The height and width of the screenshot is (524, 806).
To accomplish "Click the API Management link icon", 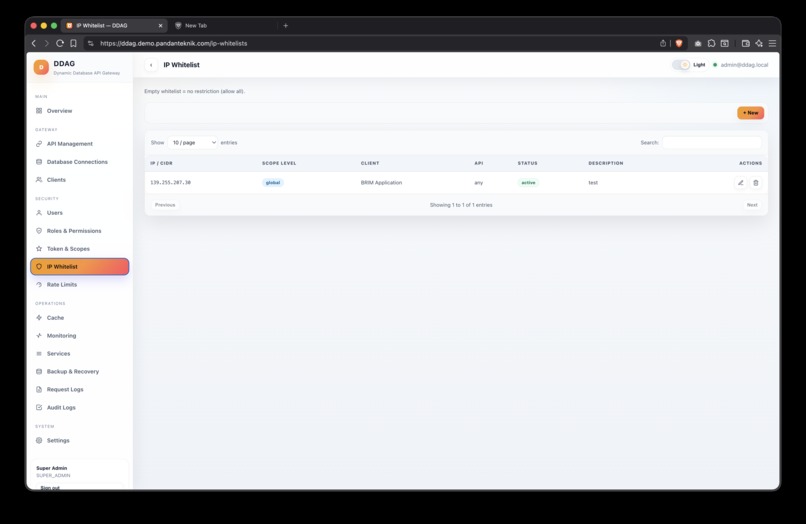I will (39, 143).
